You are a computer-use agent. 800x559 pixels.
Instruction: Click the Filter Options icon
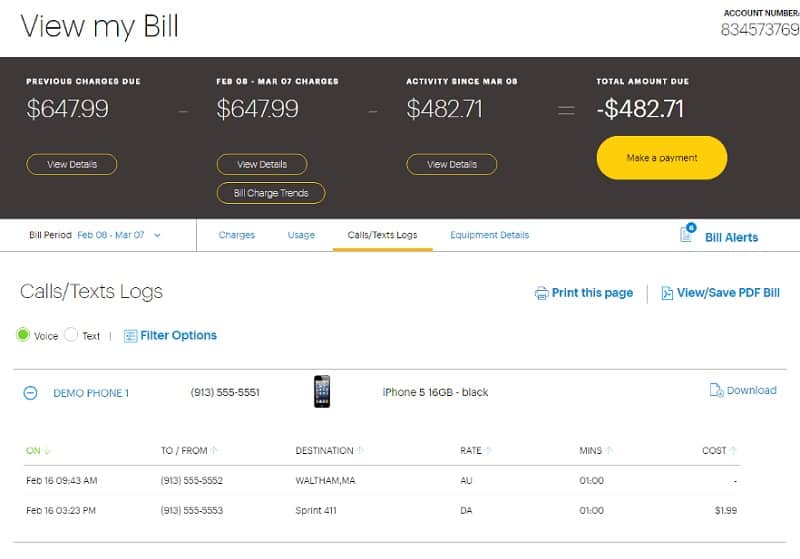130,336
